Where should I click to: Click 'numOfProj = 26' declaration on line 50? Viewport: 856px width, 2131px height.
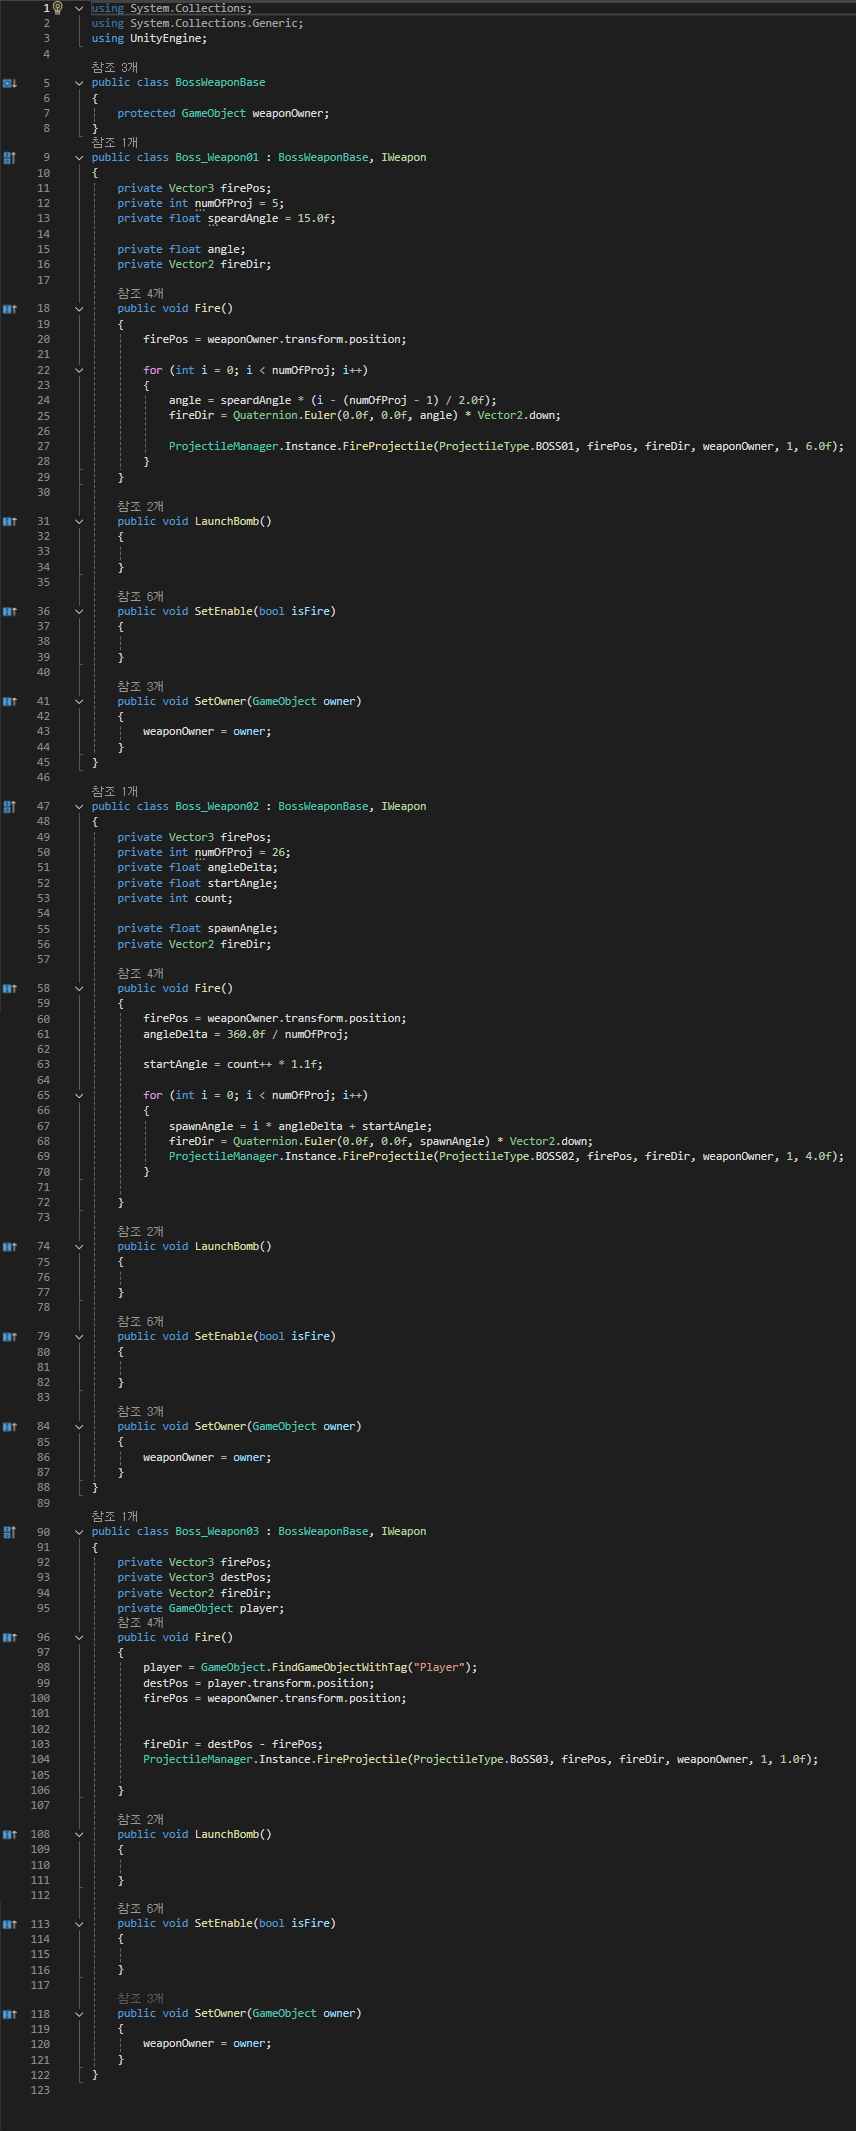(x=242, y=853)
